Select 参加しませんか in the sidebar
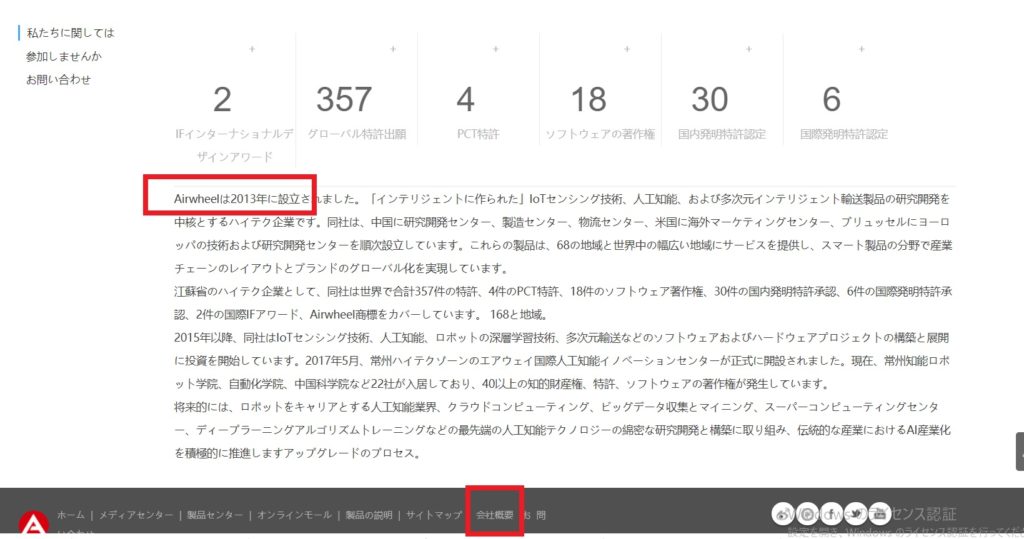Viewport: 1024px width, 539px height. pyautogui.click(x=64, y=56)
